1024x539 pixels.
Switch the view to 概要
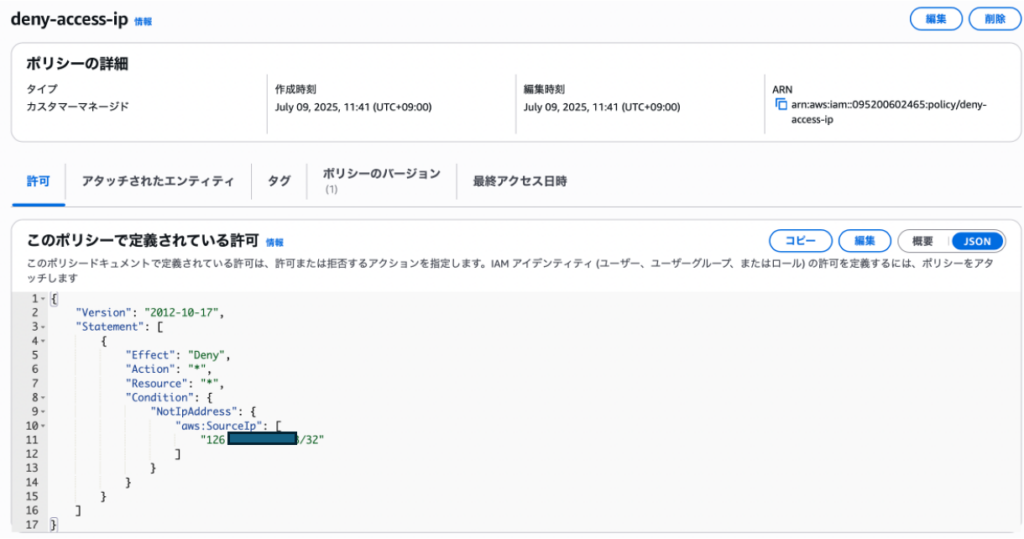(923, 241)
